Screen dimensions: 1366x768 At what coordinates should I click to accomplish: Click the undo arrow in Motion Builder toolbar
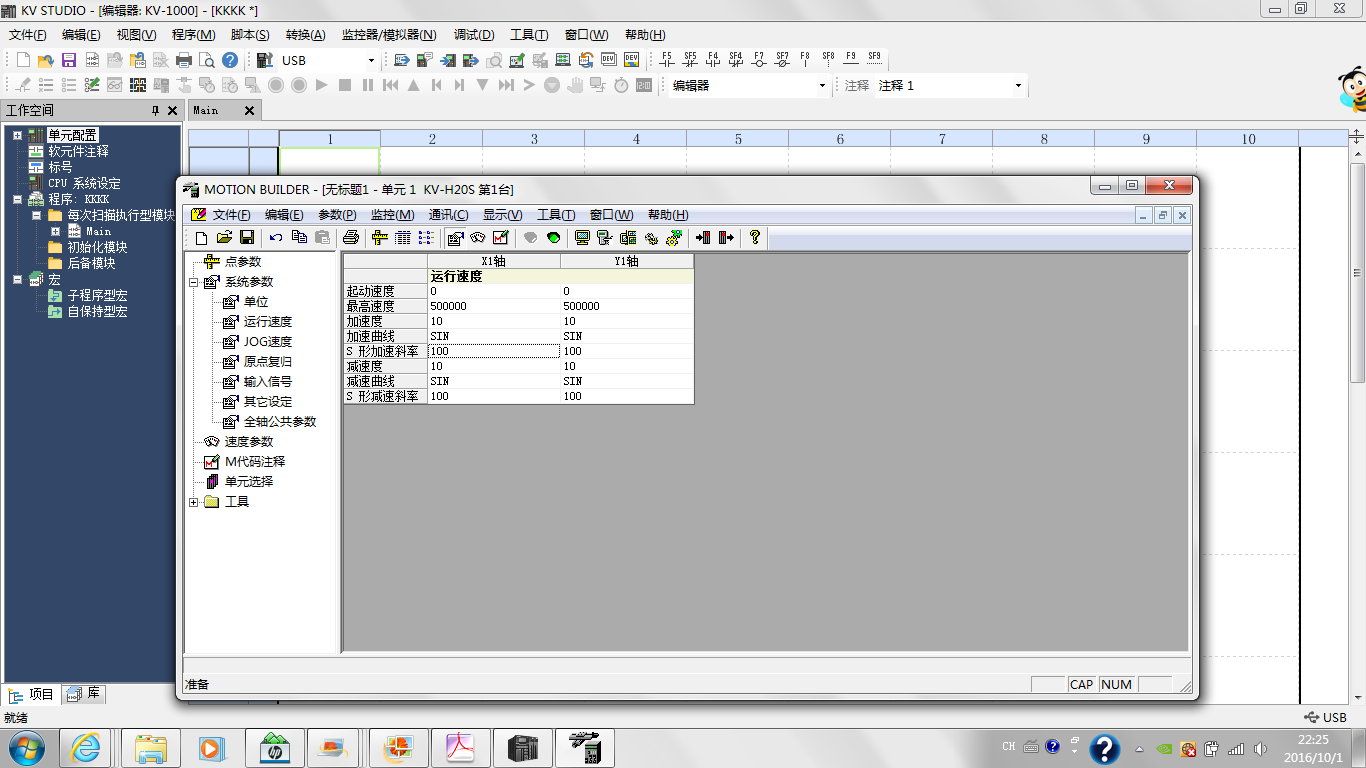pos(275,238)
